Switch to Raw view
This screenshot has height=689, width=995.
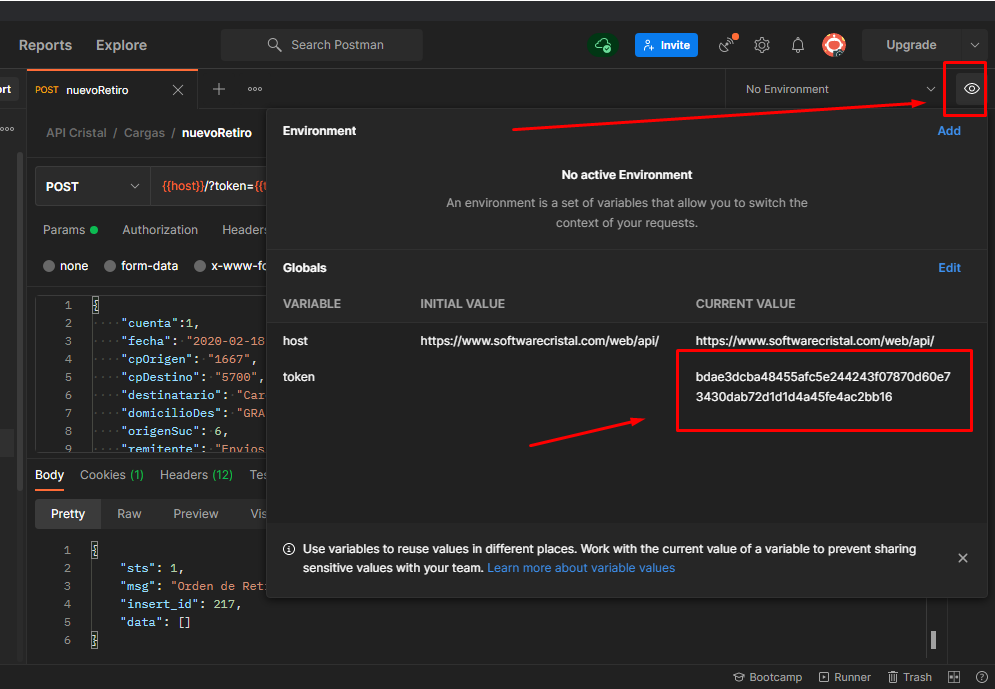coord(129,514)
